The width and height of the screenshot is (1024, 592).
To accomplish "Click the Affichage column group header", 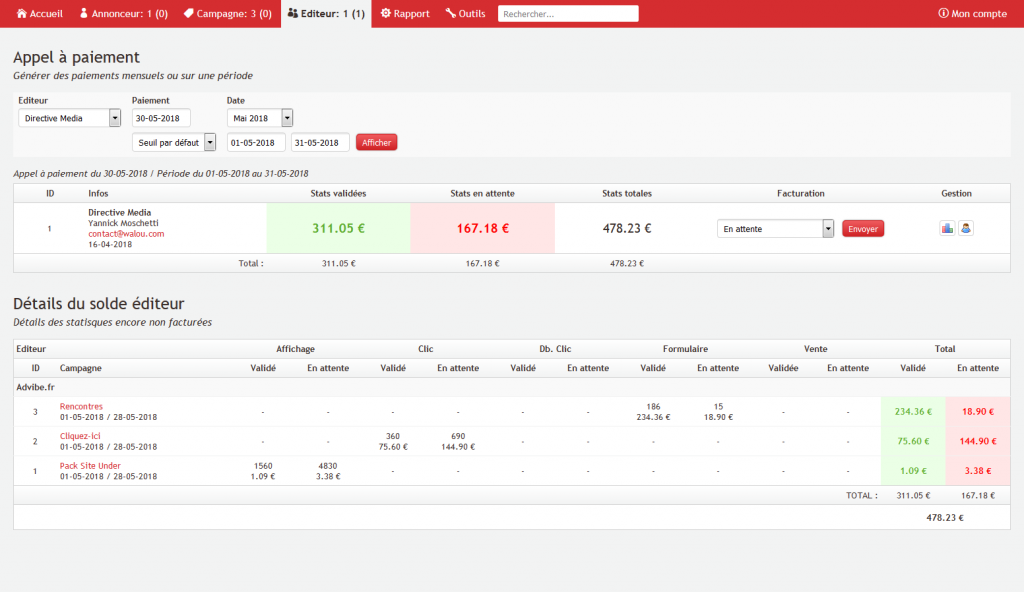I will point(295,349).
